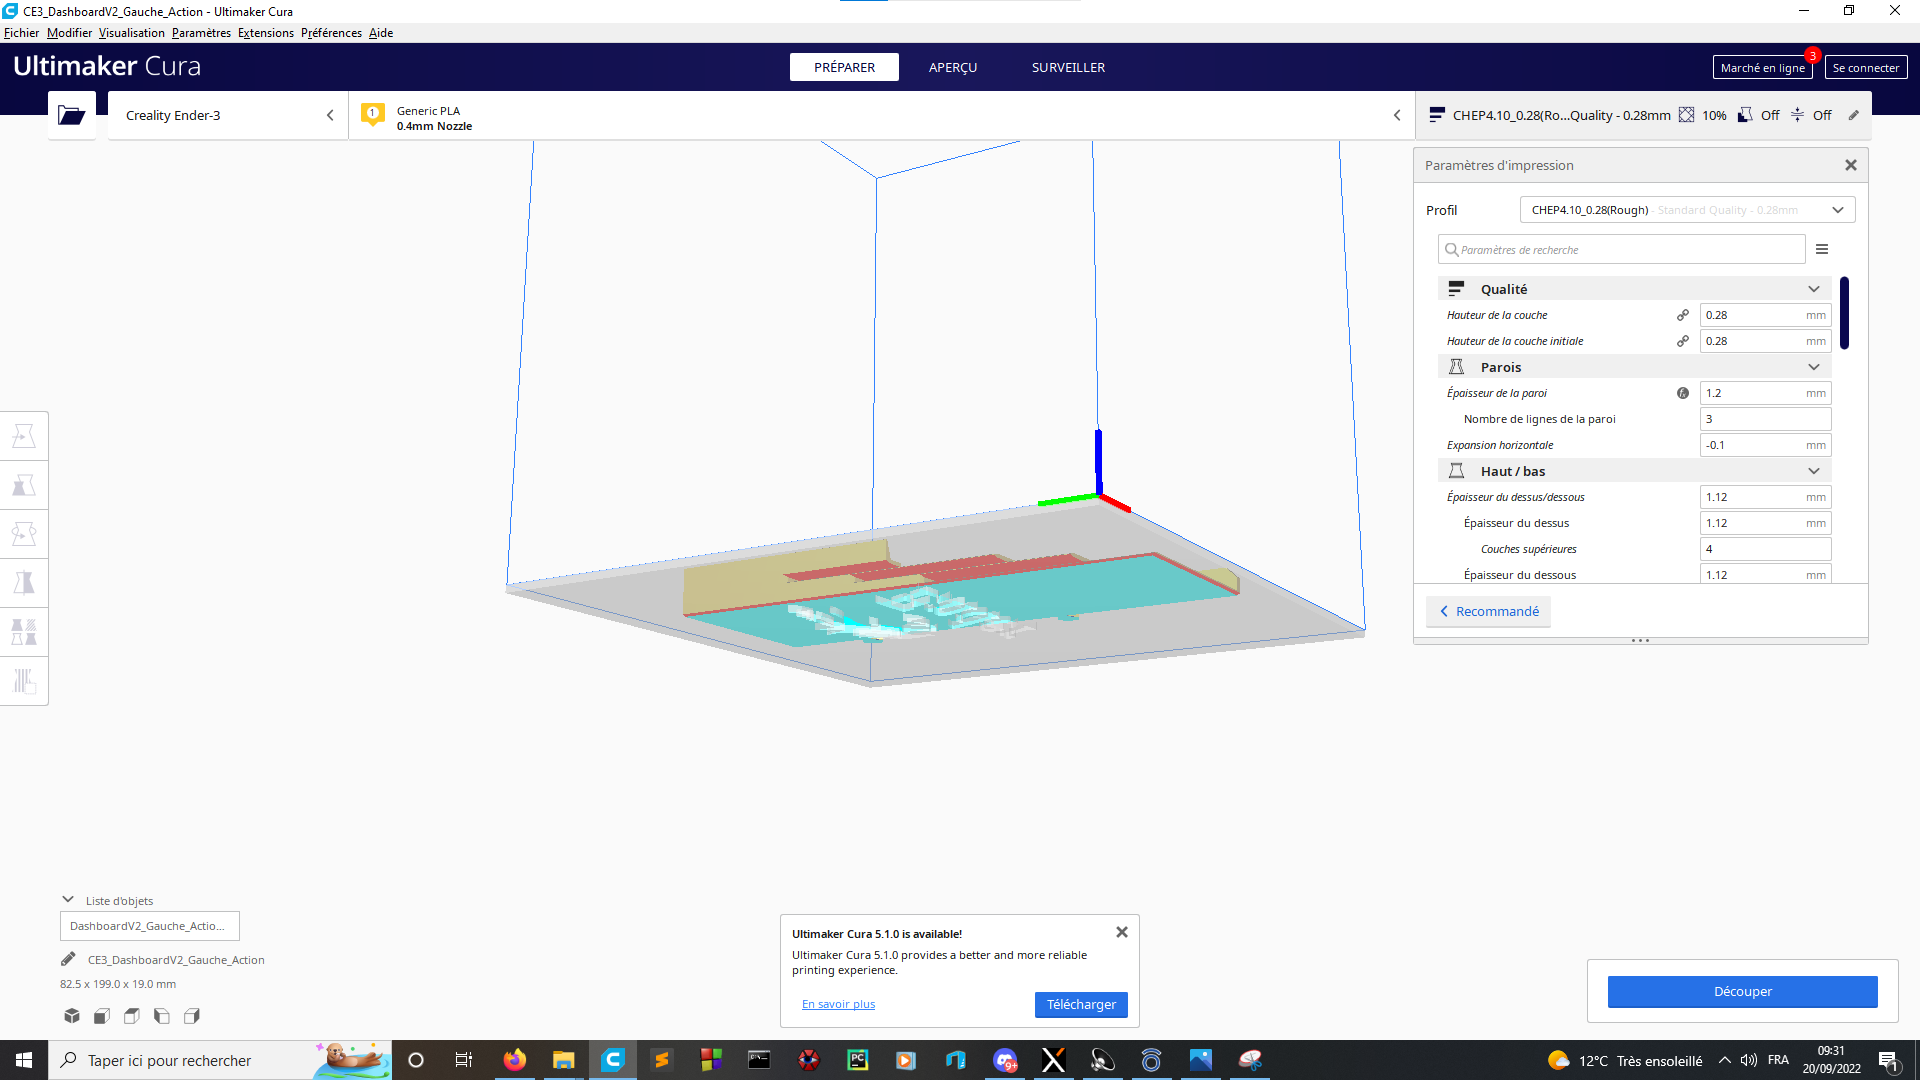This screenshot has width=1920, height=1080.
Task: Open Support Blocker tool
Action: pos(24,681)
